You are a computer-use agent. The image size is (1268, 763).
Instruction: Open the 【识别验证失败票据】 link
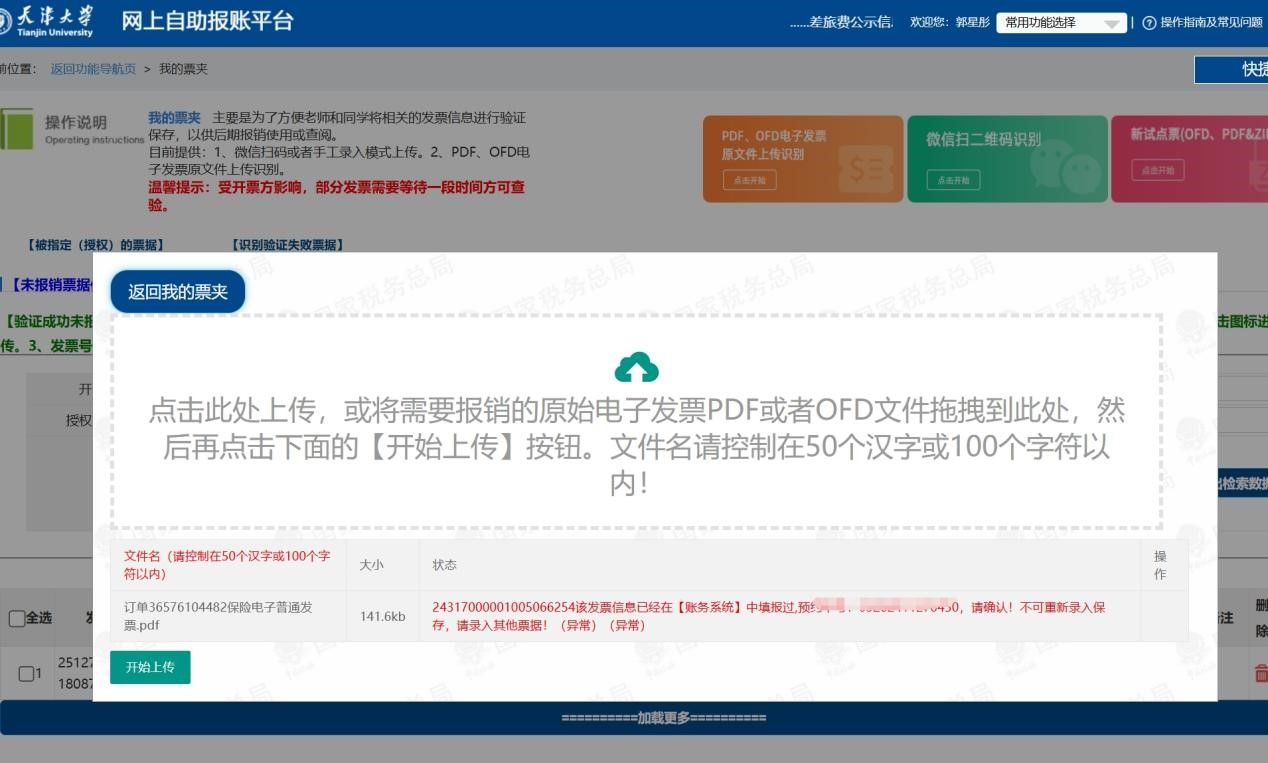(x=287, y=245)
